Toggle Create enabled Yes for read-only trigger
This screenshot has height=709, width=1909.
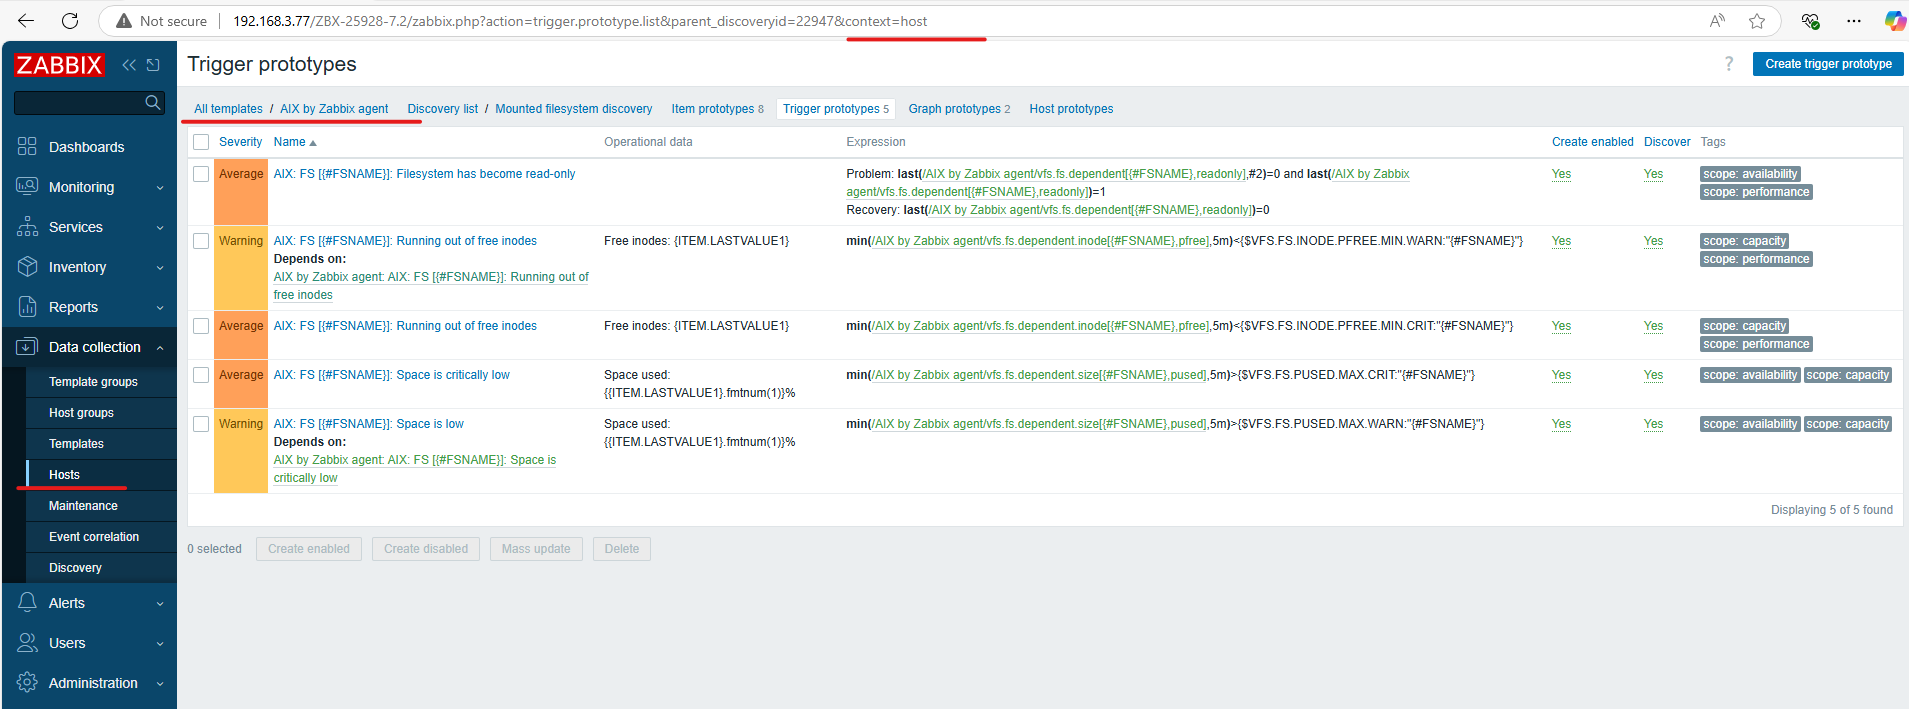point(1561,174)
